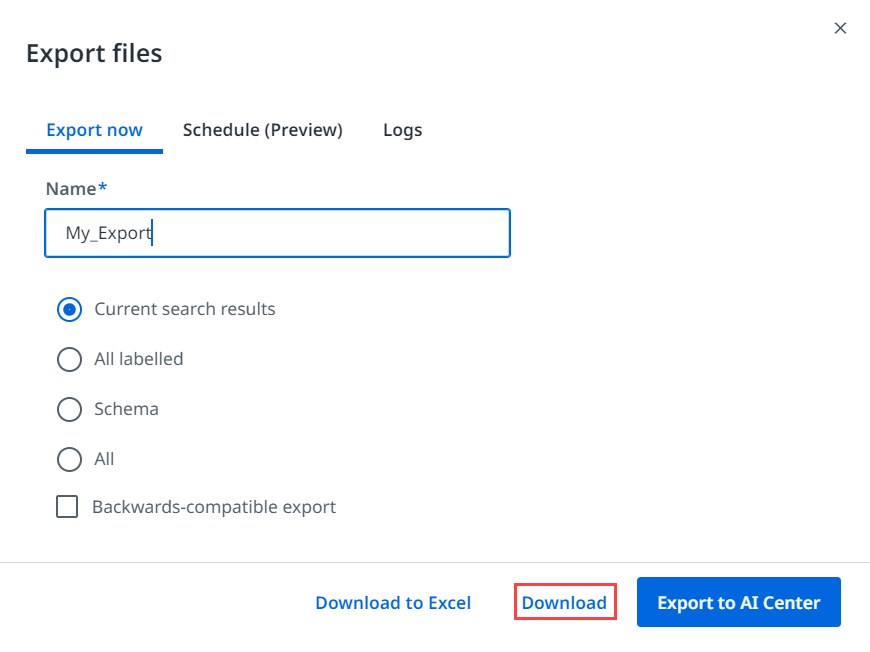This screenshot has width=870, height=652.
Task: Switch to the Schedule (Preview) tab
Action: coord(262,130)
